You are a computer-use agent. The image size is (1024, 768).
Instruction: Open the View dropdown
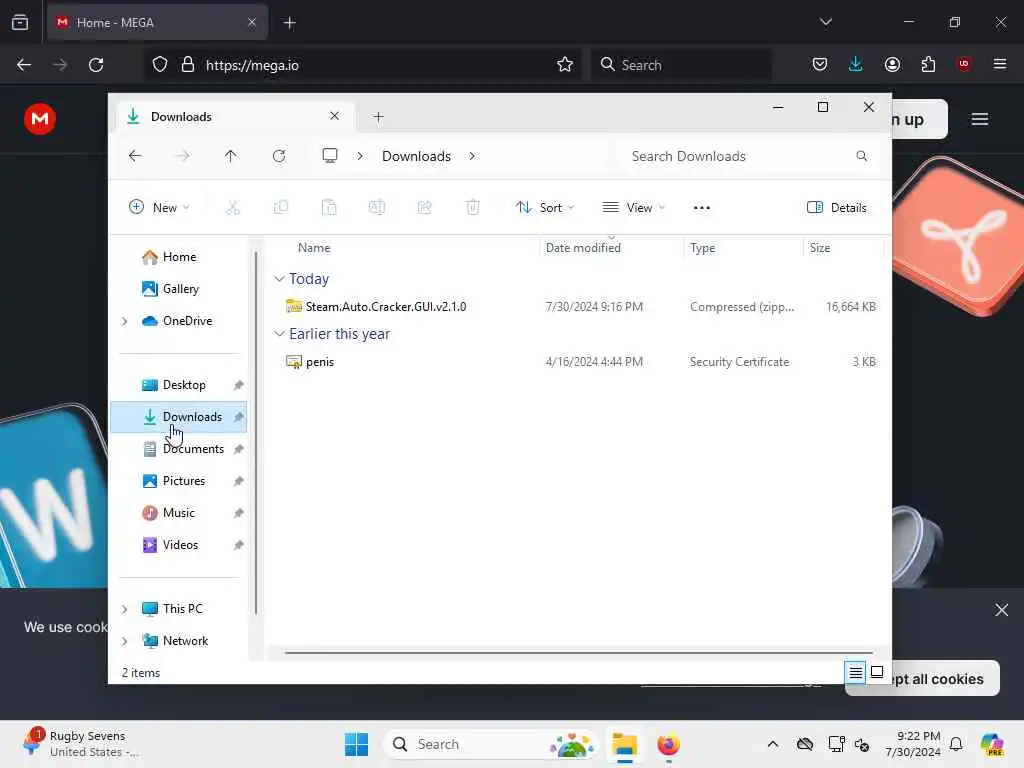pos(634,208)
